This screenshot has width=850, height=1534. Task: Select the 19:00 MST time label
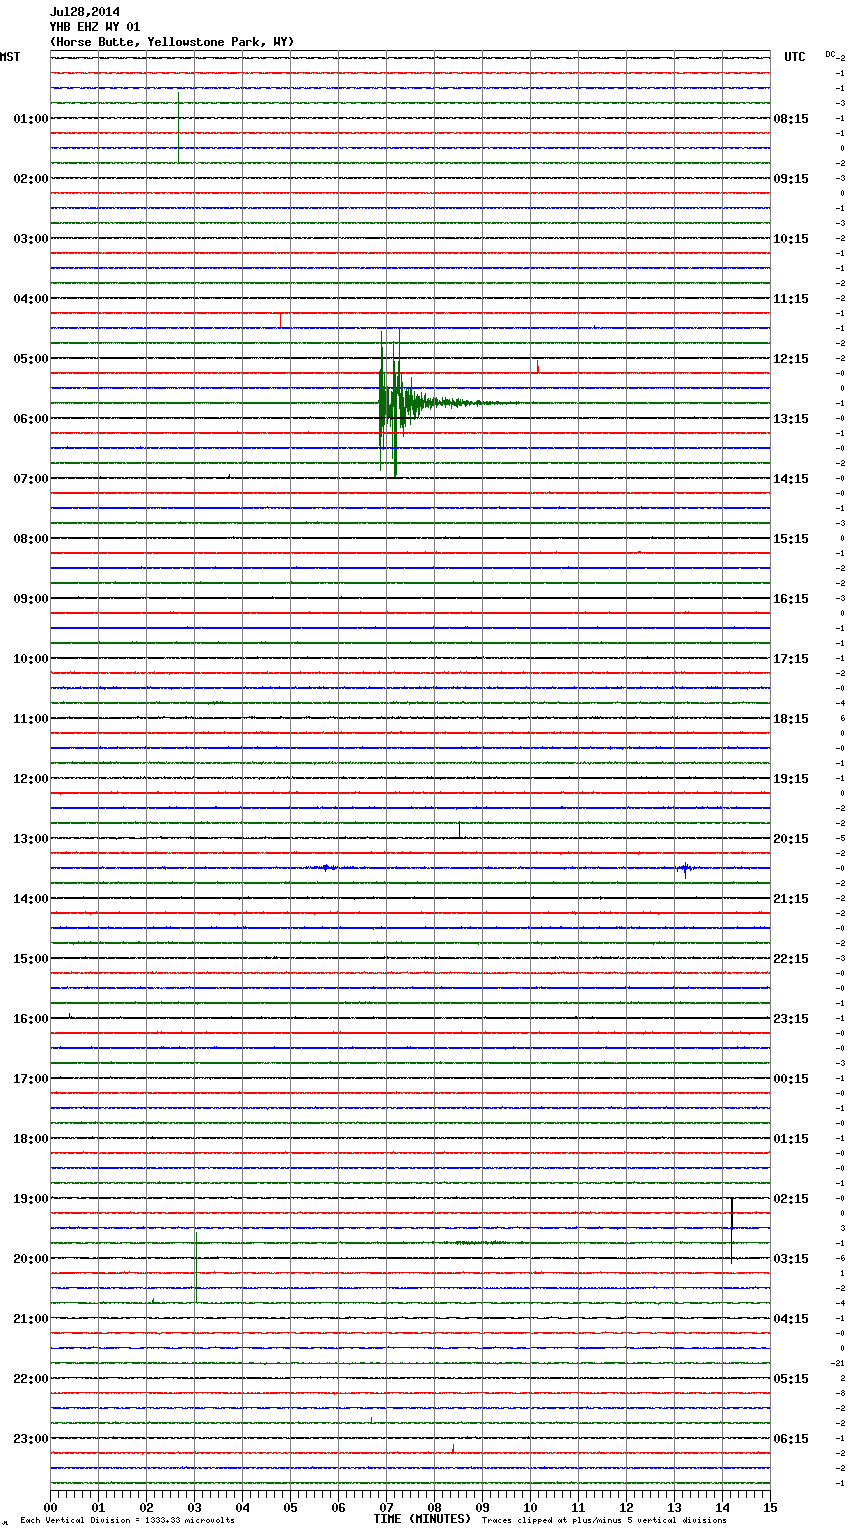click(x=31, y=1199)
